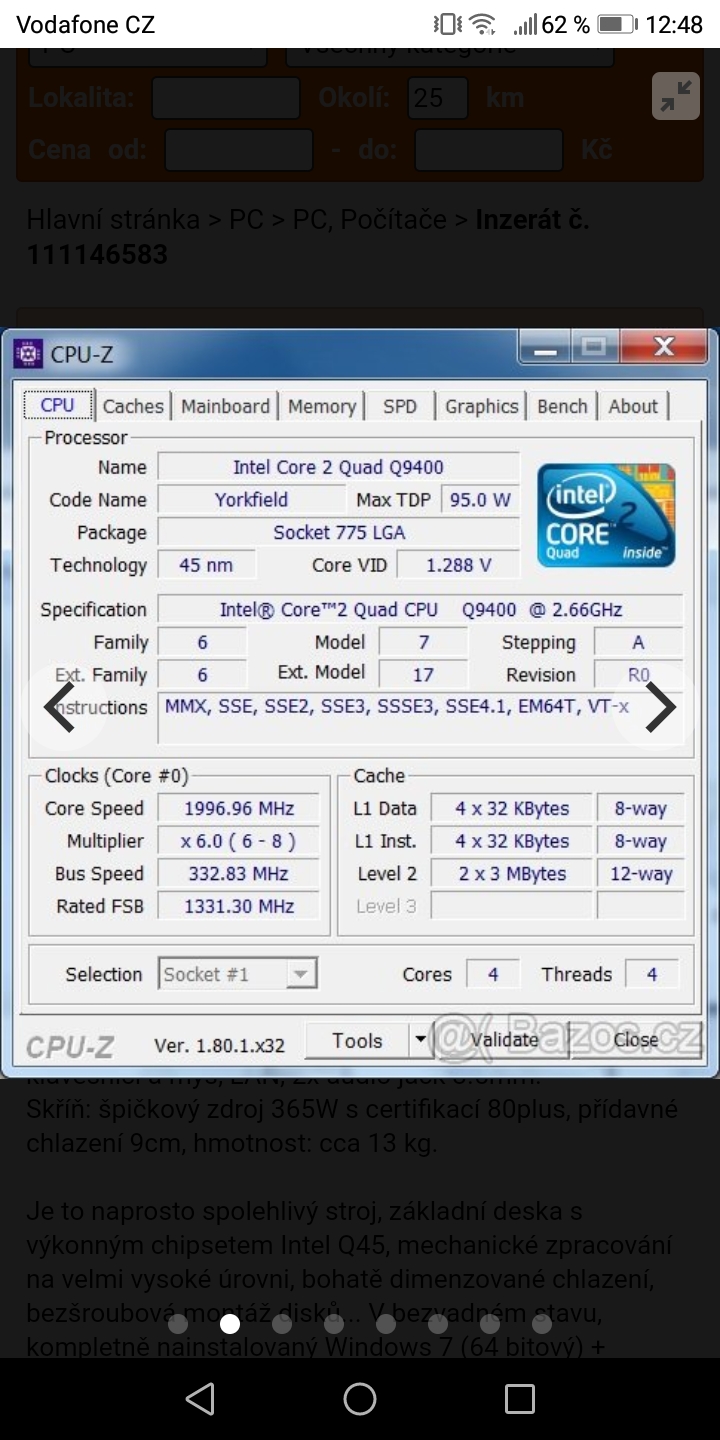Select the third gallery pagination dot
This screenshot has height=1440, width=720.
click(282, 1325)
